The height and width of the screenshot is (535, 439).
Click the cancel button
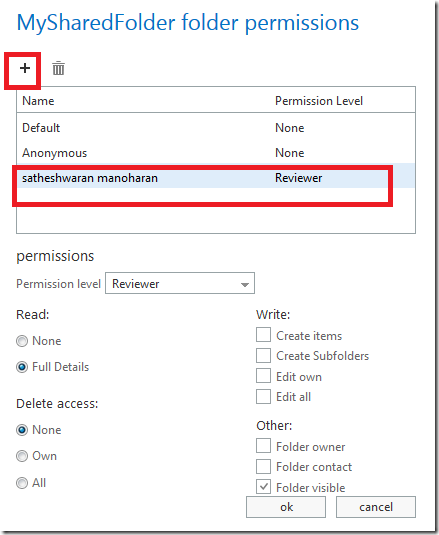pyautogui.click(x=376, y=507)
